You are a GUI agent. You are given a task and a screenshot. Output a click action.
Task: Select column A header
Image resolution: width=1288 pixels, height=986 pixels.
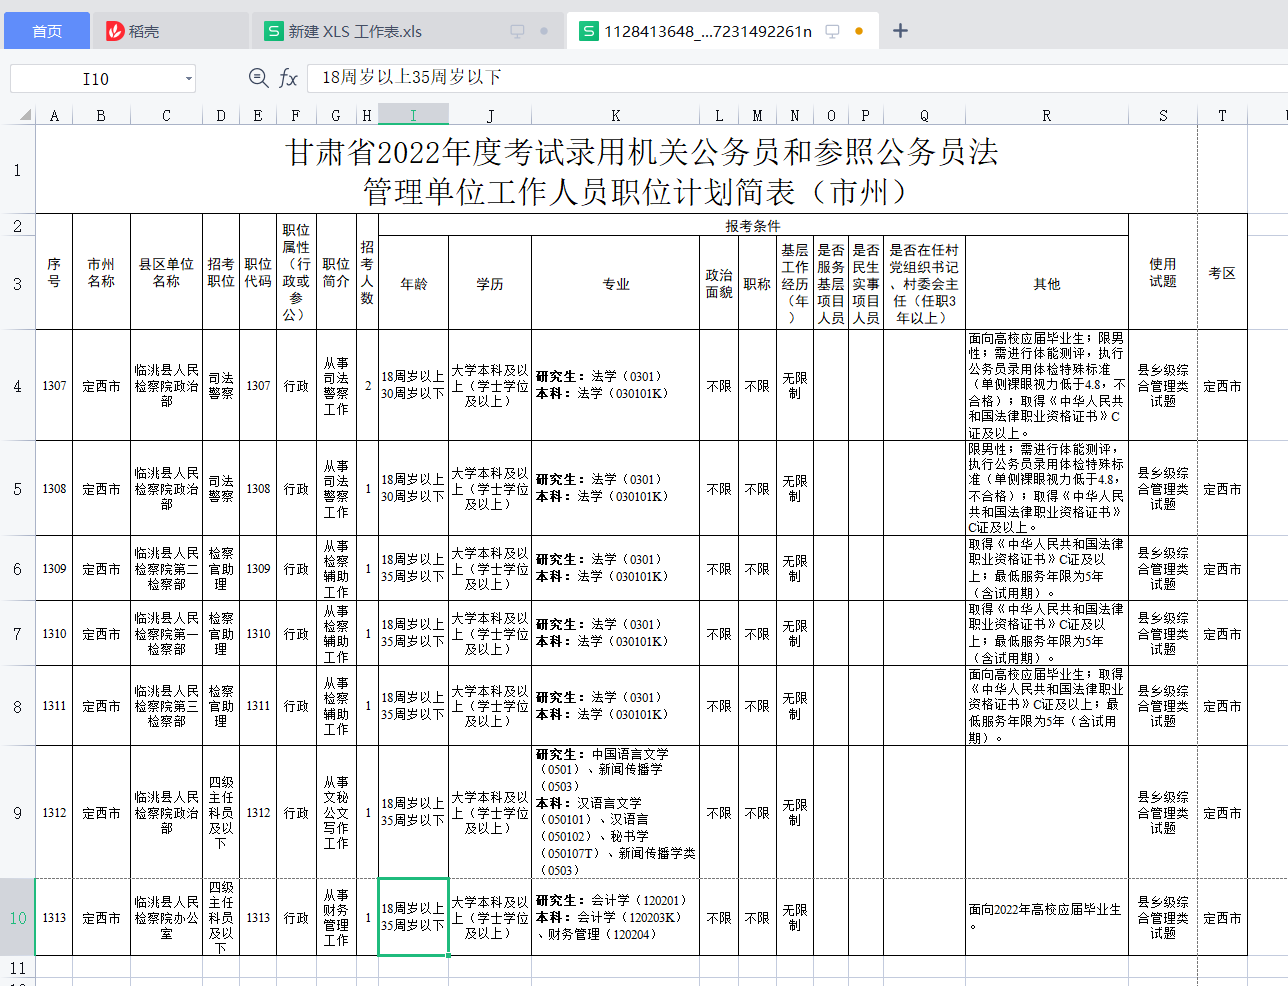[x=54, y=115]
